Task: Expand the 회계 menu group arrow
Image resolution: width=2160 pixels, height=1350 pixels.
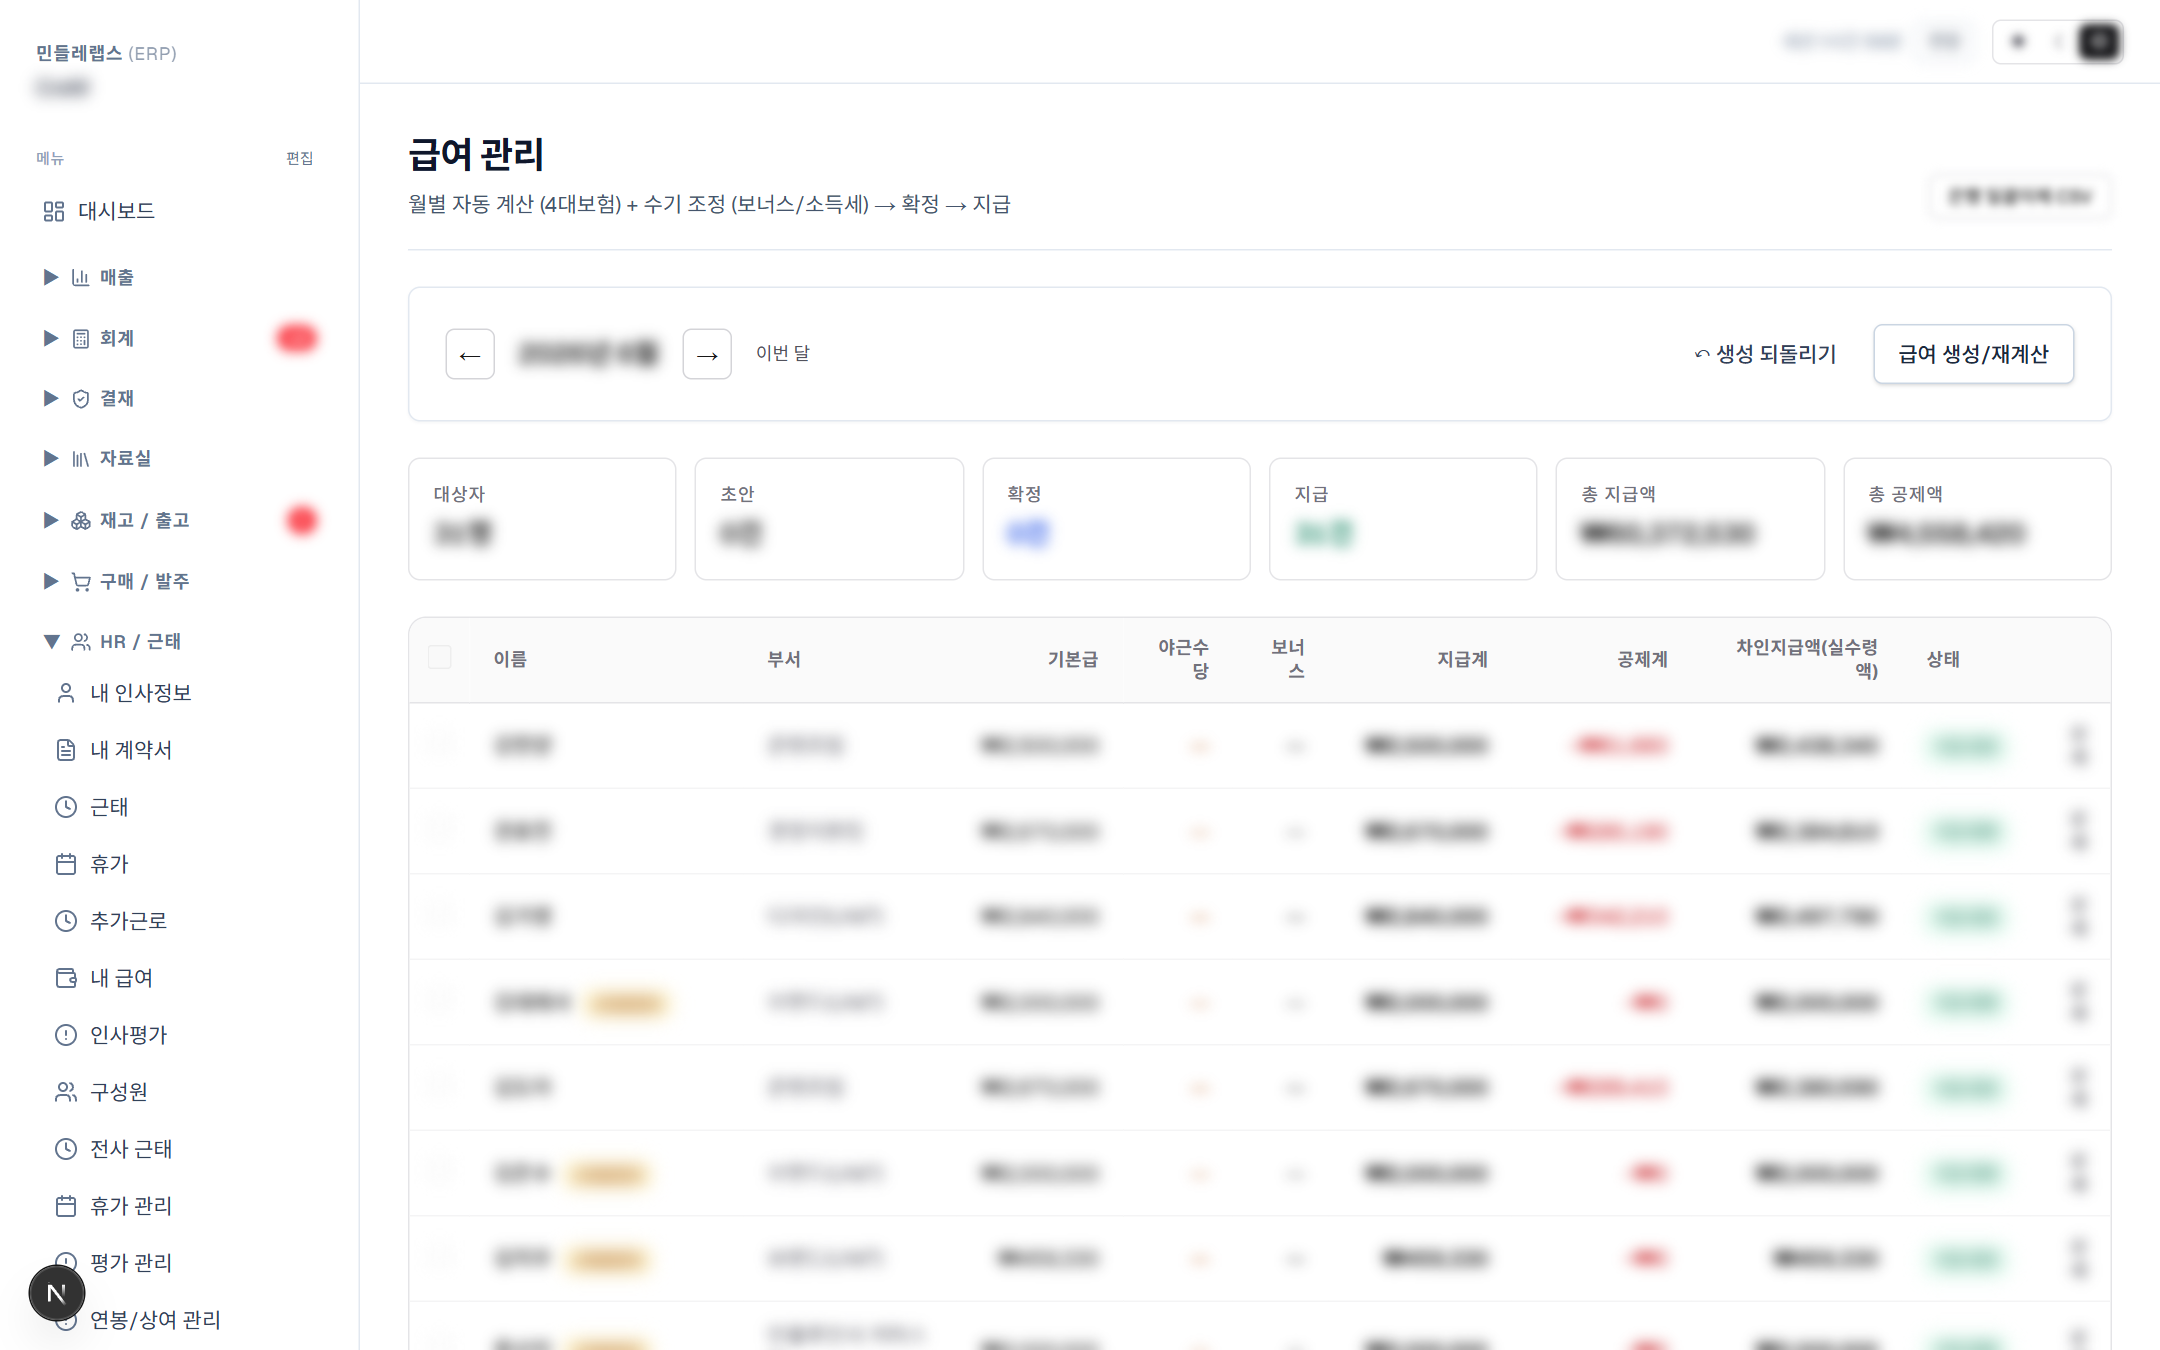Action: point(50,338)
